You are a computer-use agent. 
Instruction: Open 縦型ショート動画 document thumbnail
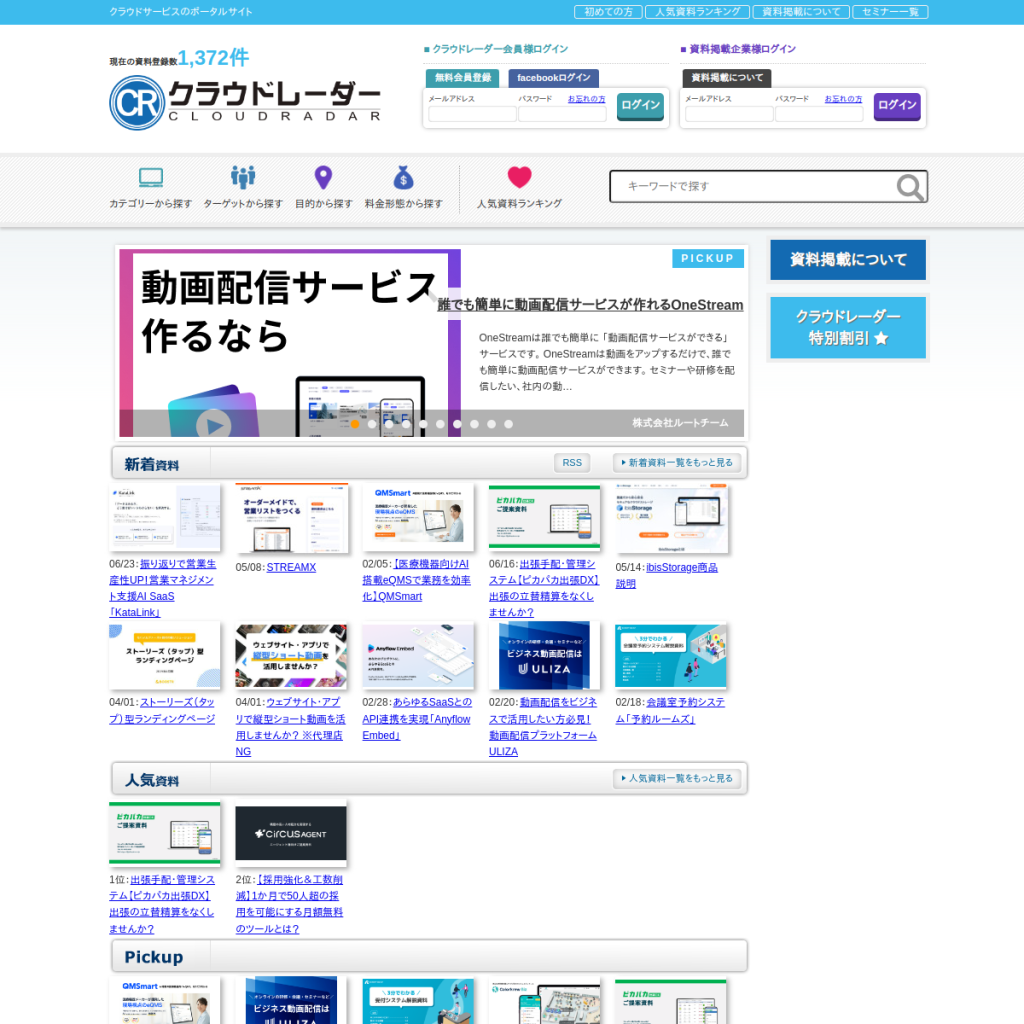[x=291, y=656]
